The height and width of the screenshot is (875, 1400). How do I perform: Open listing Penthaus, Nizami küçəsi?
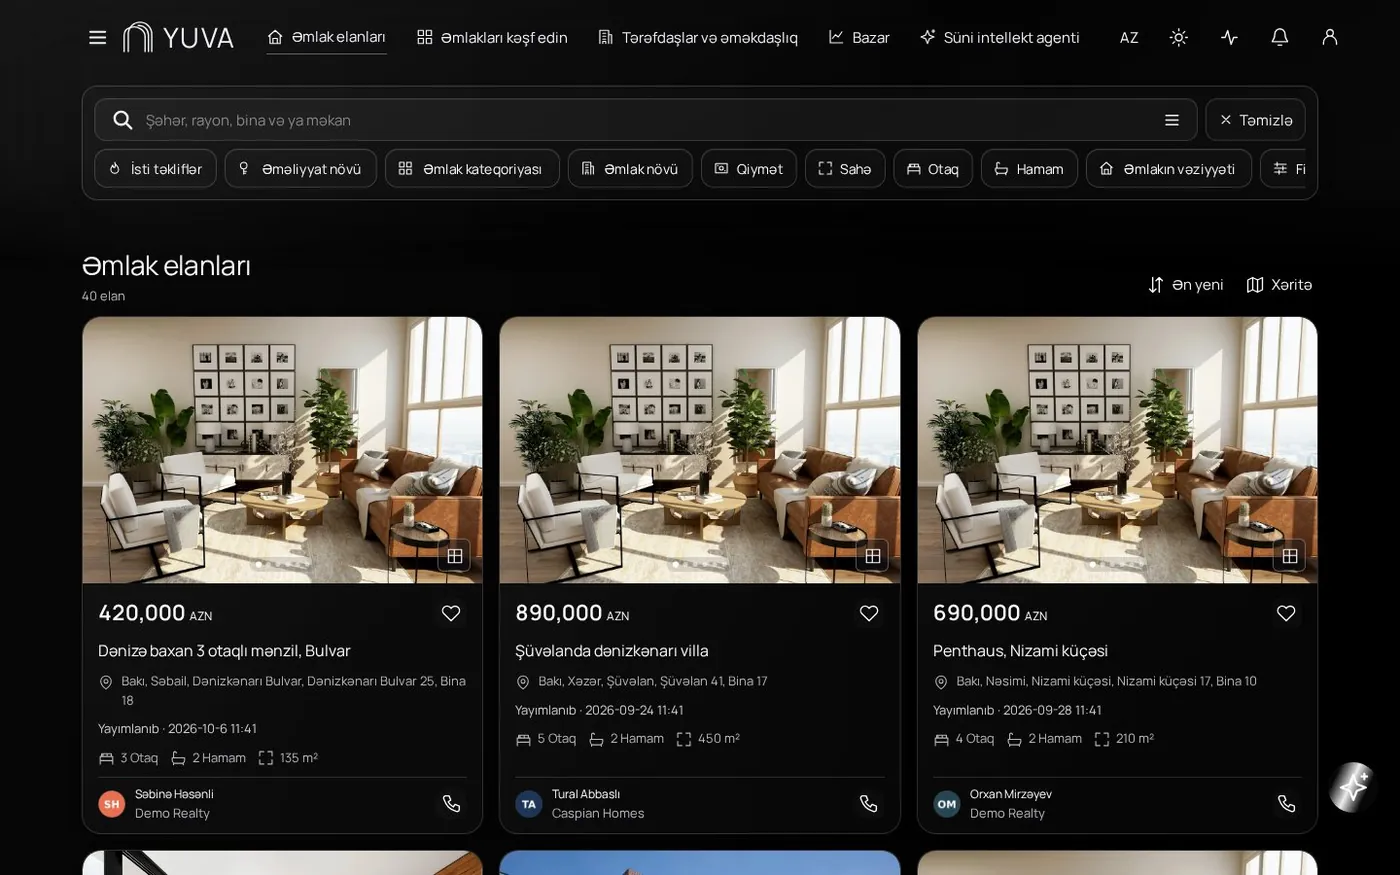pyautogui.click(x=1020, y=651)
